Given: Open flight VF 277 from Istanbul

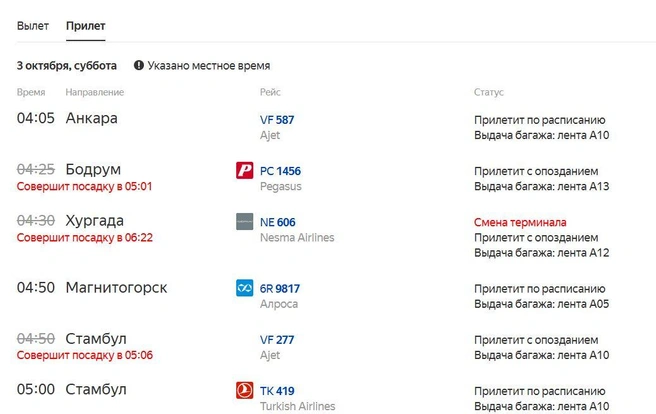Looking at the screenshot, I should (x=277, y=340).
